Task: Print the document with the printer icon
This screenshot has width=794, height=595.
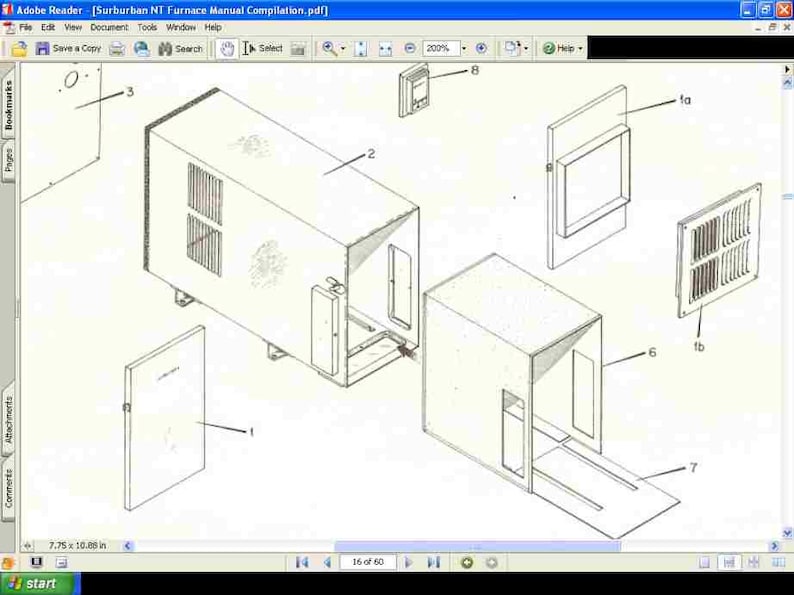Action: (x=117, y=49)
